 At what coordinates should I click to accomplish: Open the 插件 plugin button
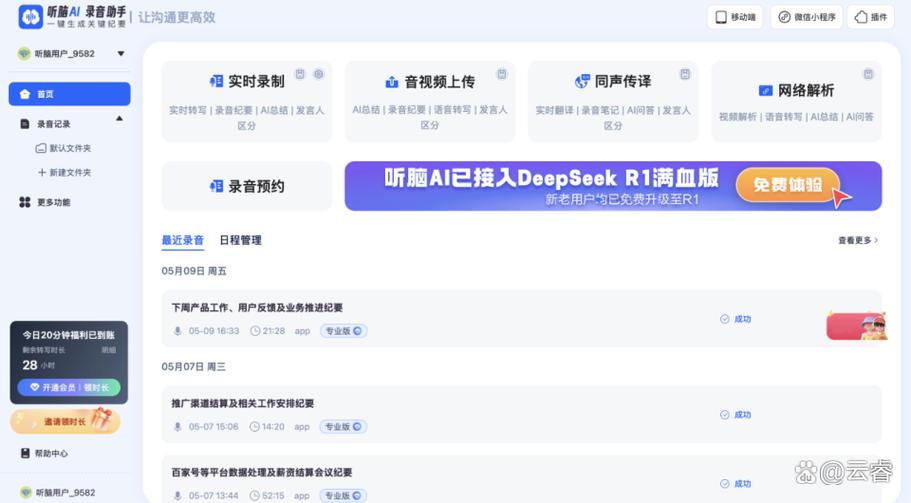(x=871, y=17)
